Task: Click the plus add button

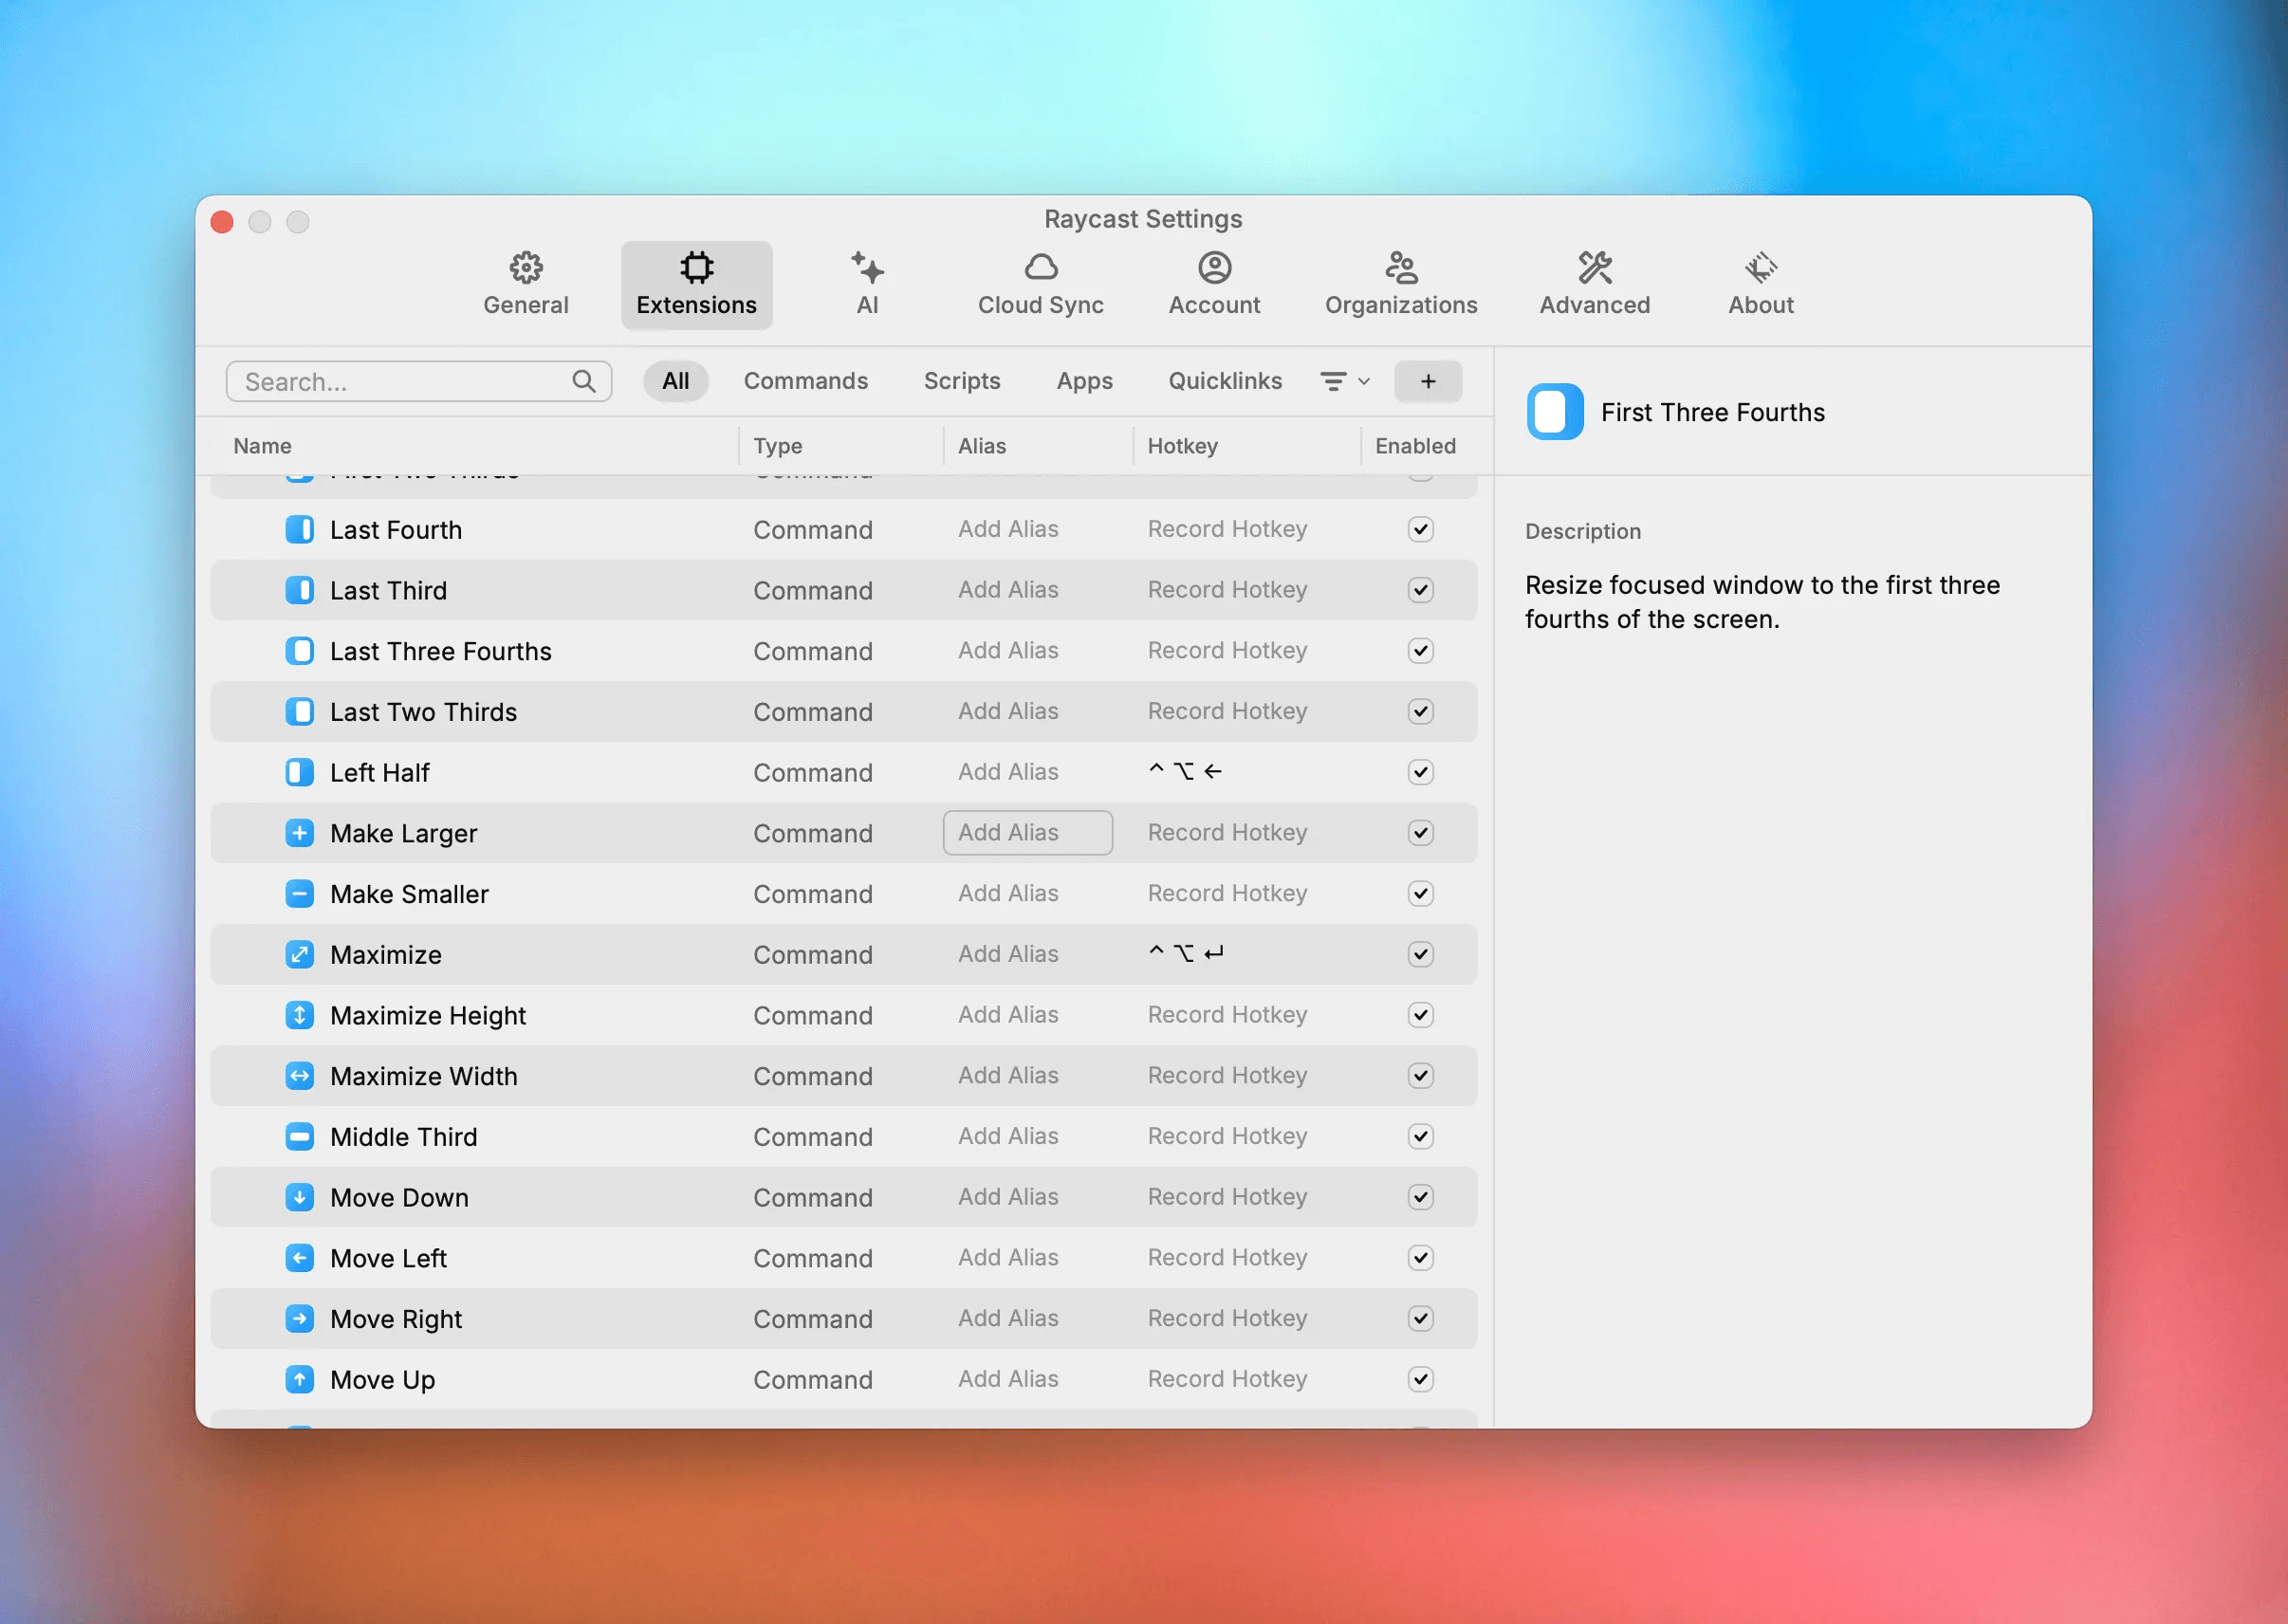Action: [1427, 381]
